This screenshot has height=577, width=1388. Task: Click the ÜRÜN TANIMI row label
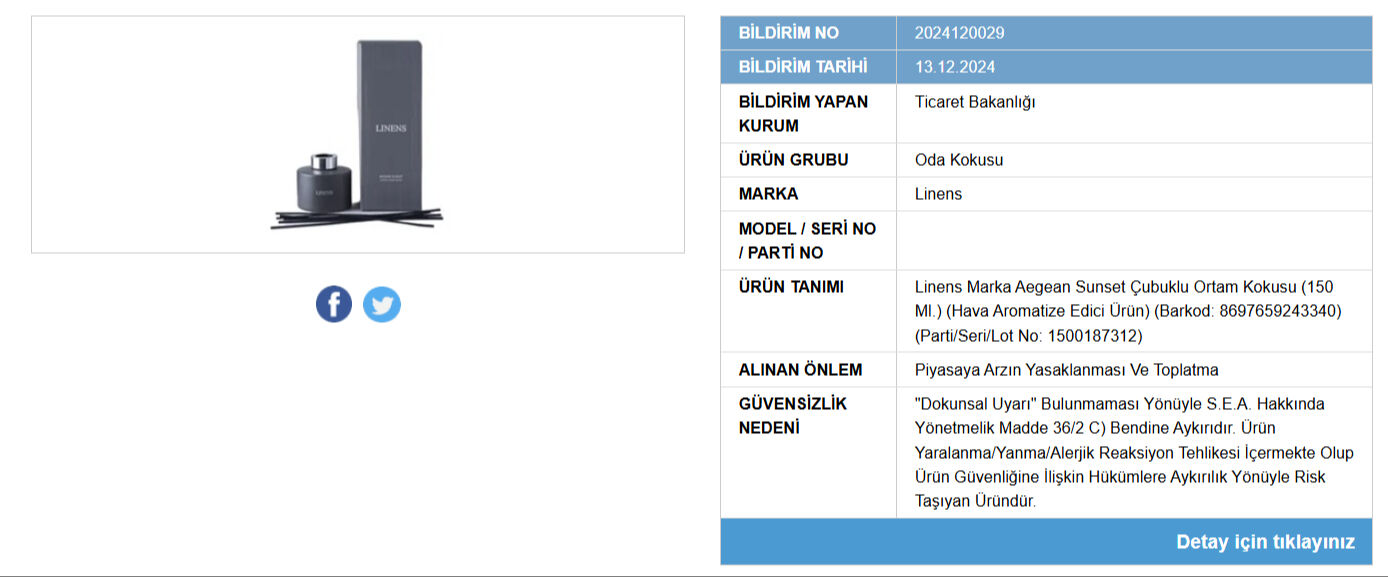[791, 287]
